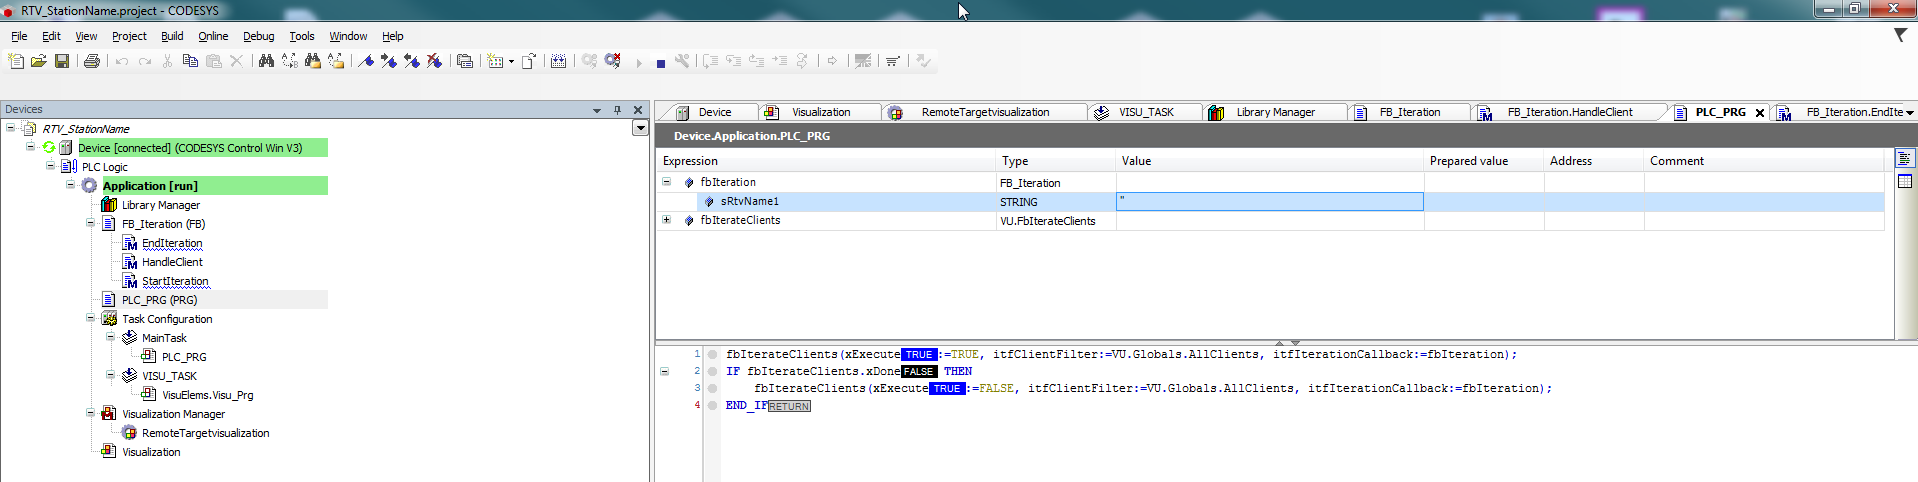This screenshot has width=1918, height=482.
Task: Click the Toggle bookmark flag icon
Action: tap(366, 61)
